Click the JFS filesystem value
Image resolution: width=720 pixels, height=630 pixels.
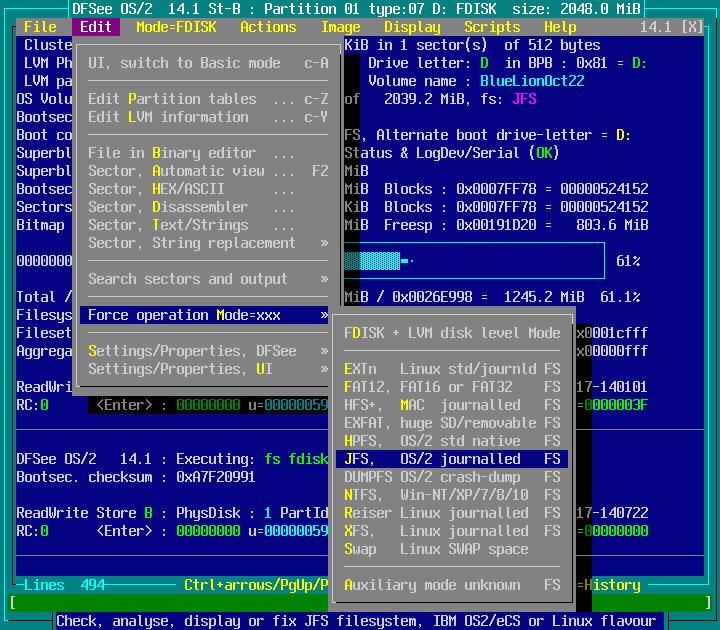coord(524,99)
